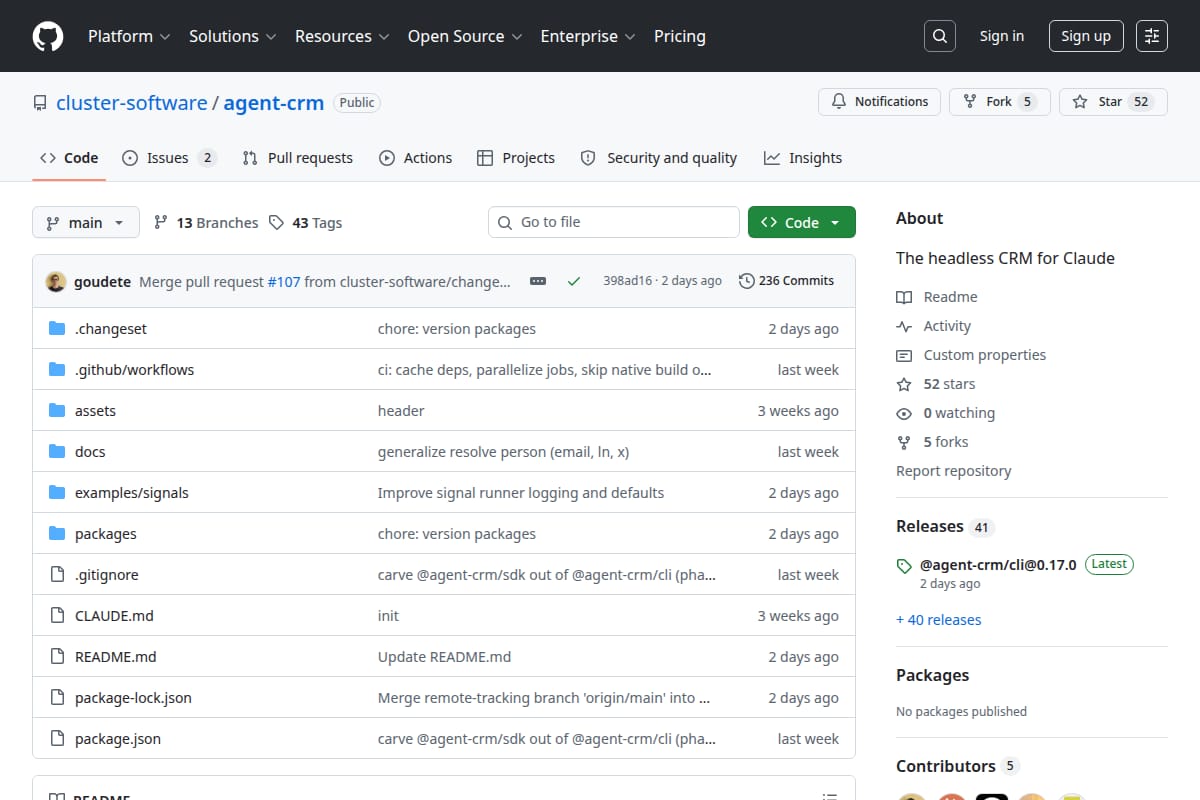Click the + 40 releases link
Screen dimensions: 1200x800
pos(939,620)
